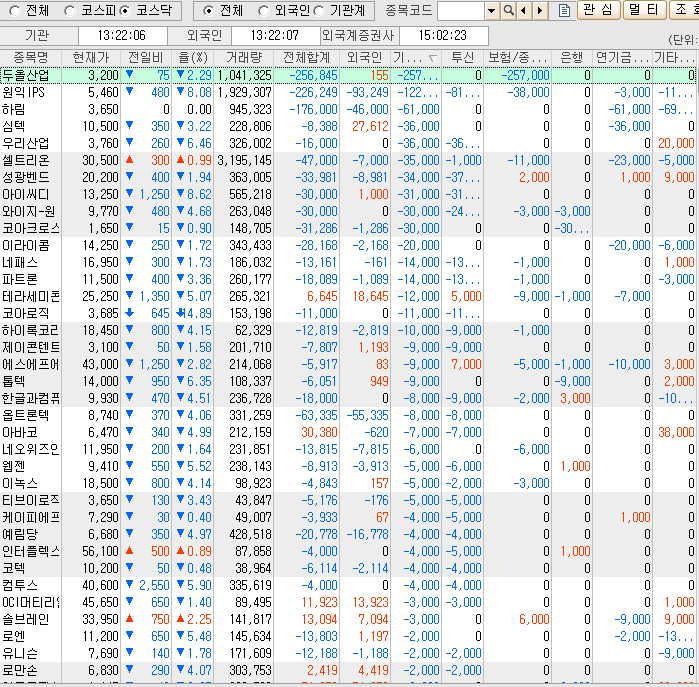This screenshot has width=699, height=687.
Task: Click the magnifier stock search icon
Action: click(x=508, y=11)
